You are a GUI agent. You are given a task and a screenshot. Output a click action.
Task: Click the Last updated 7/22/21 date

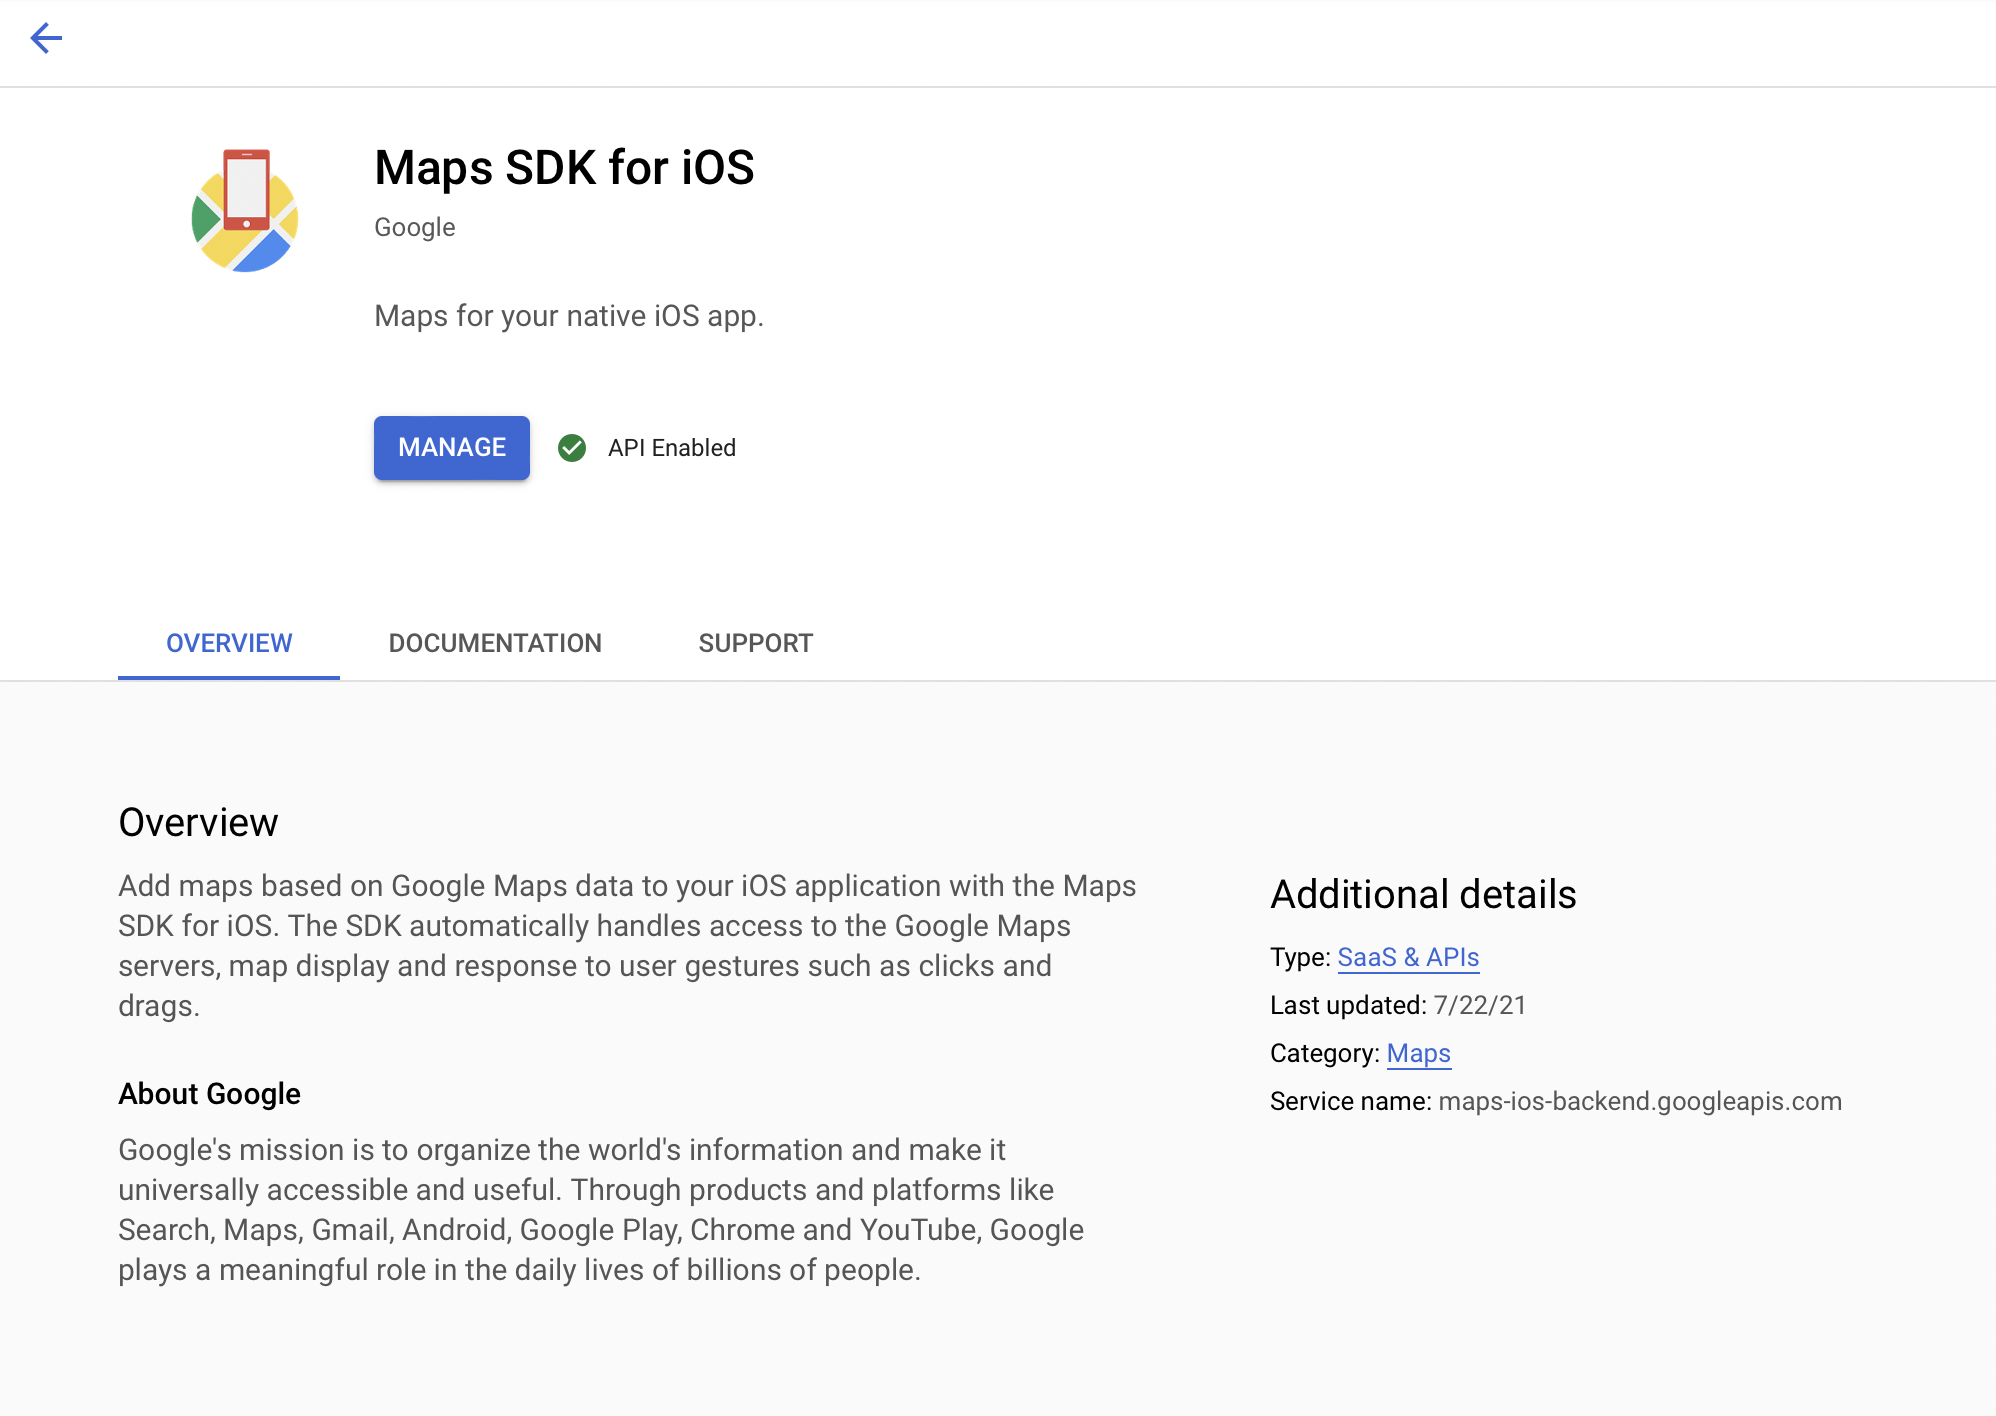(x=1480, y=1005)
